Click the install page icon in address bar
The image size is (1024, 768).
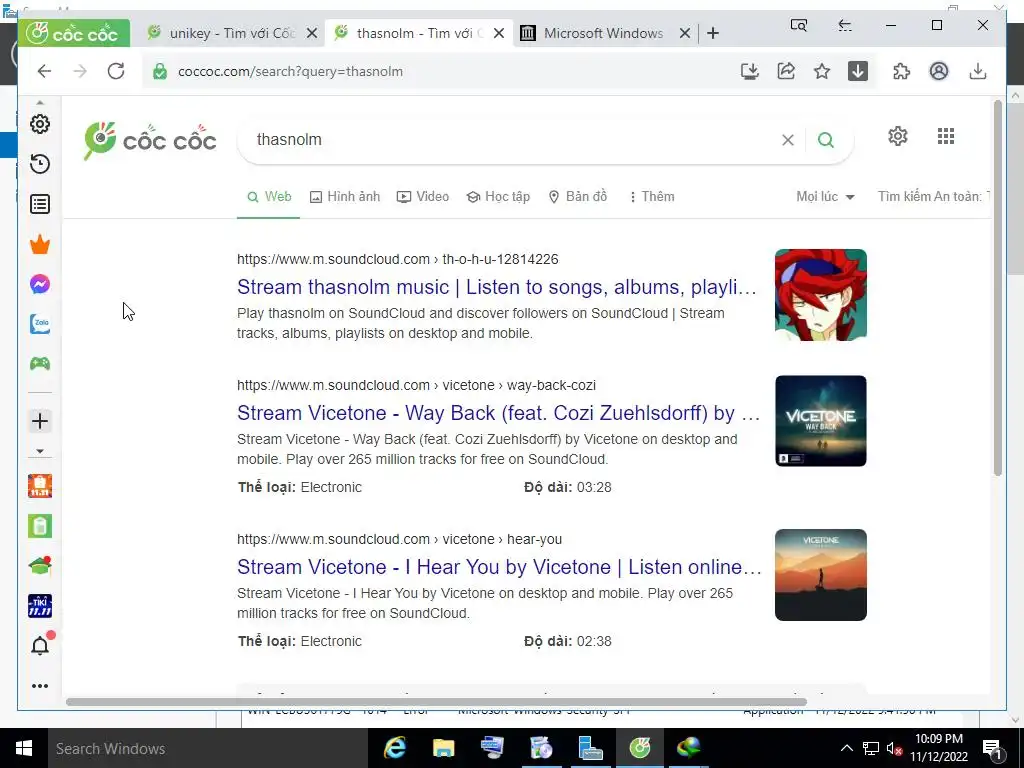(750, 71)
